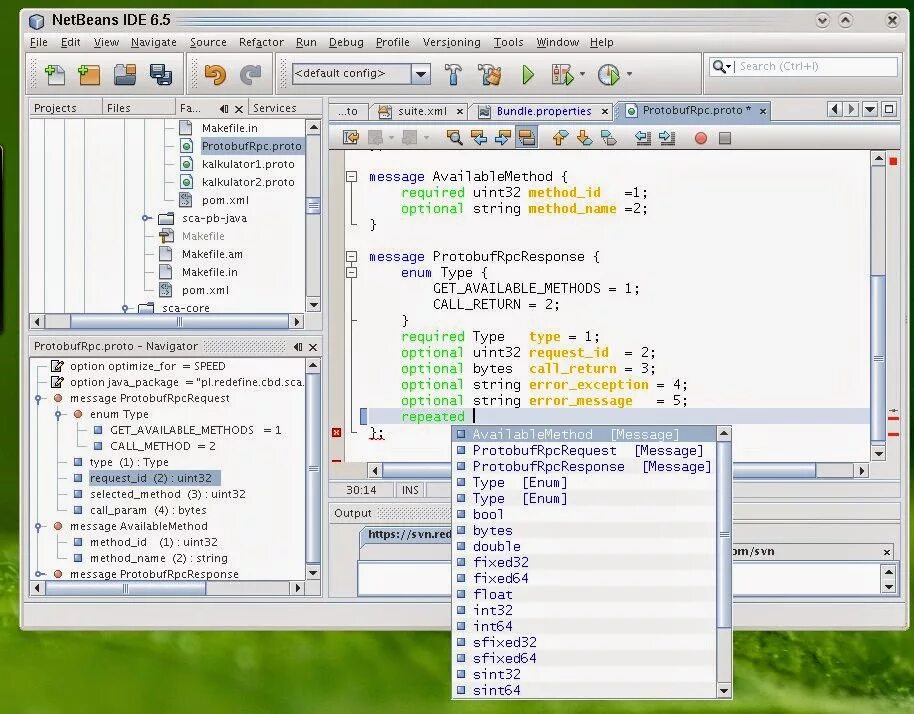Click the code completion popup scrollbar thumb
The height and width of the screenshot is (714, 914).
pyautogui.click(x=724, y=534)
